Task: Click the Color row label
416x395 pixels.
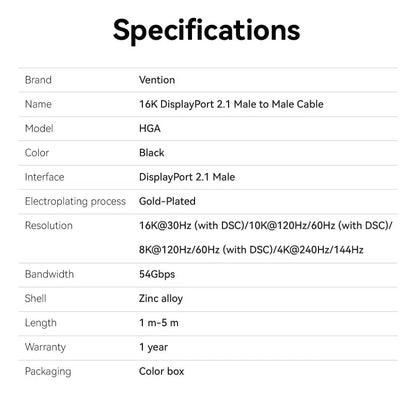Action: 37,153
